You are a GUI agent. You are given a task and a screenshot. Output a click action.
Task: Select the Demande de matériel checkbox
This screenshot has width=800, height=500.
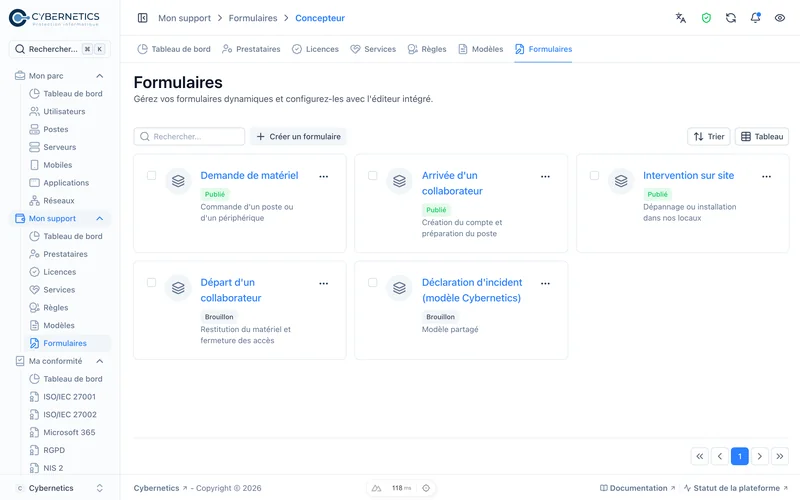[x=152, y=176]
